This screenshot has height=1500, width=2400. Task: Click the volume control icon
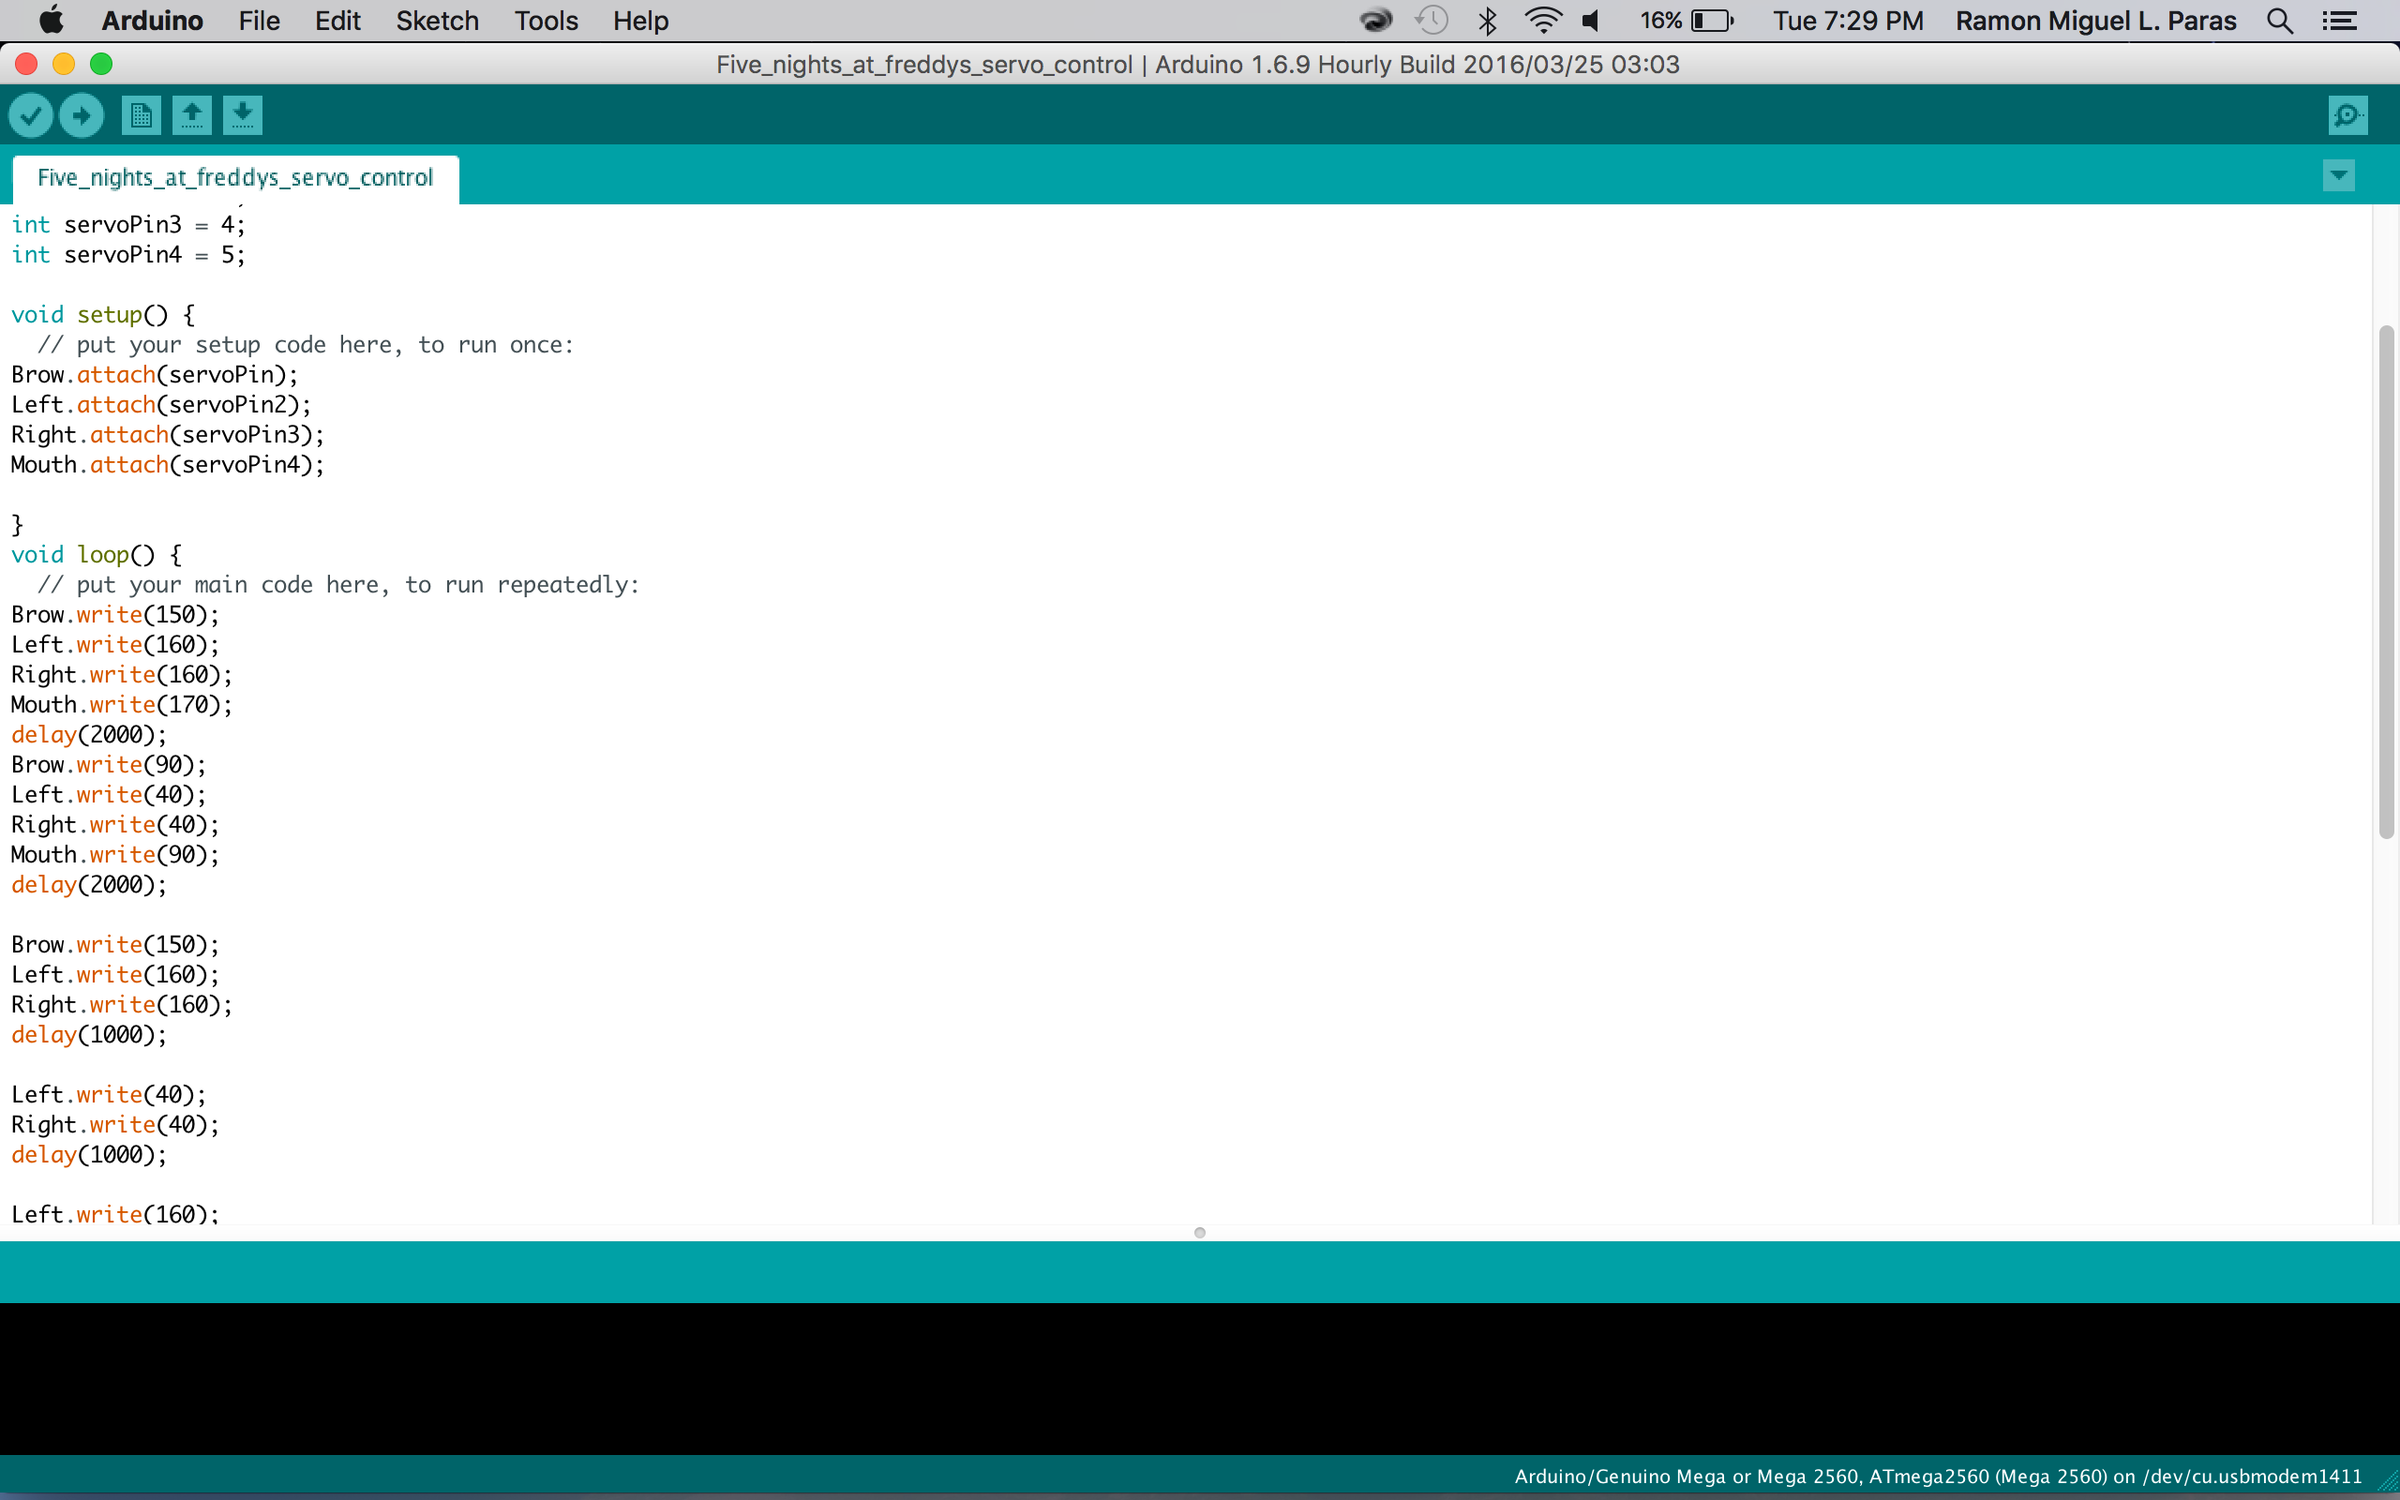click(x=1591, y=21)
